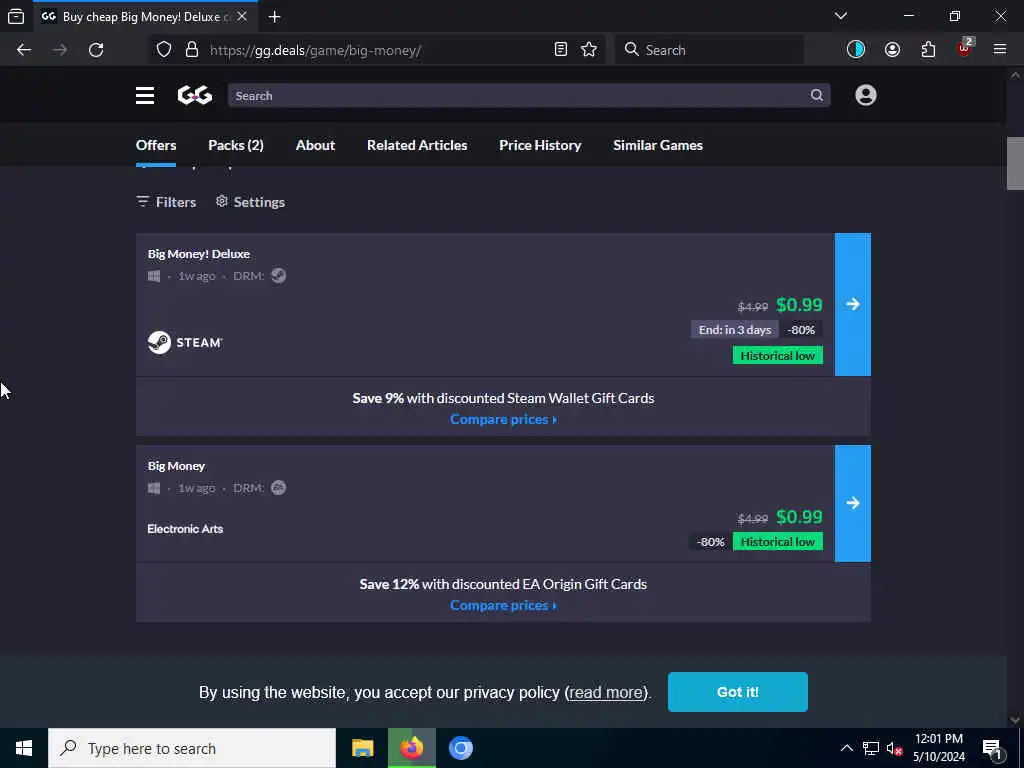Open the GG.deals hamburger menu
Viewport: 1024px width, 768px height.
coord(145,95)
